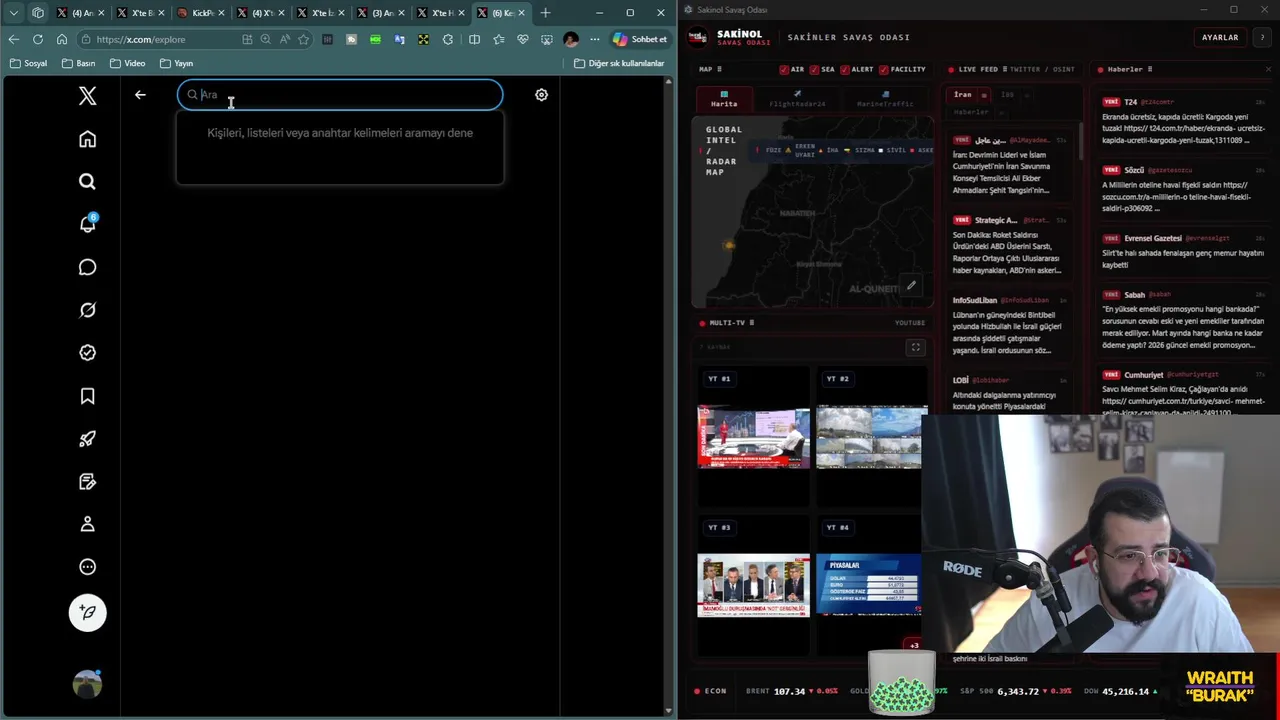
Task: Open Profile icon in X sidebar
Action: click(87, 524)
